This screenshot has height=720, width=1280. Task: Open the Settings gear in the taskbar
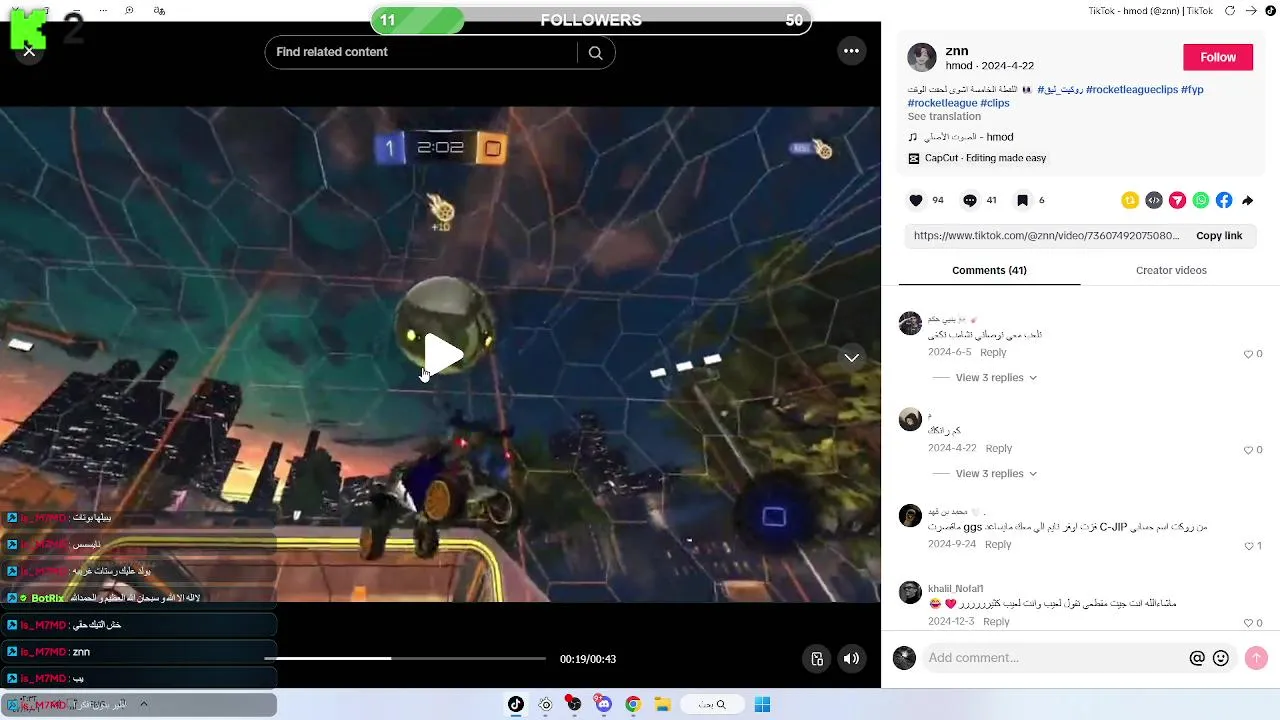coord(545,704)
